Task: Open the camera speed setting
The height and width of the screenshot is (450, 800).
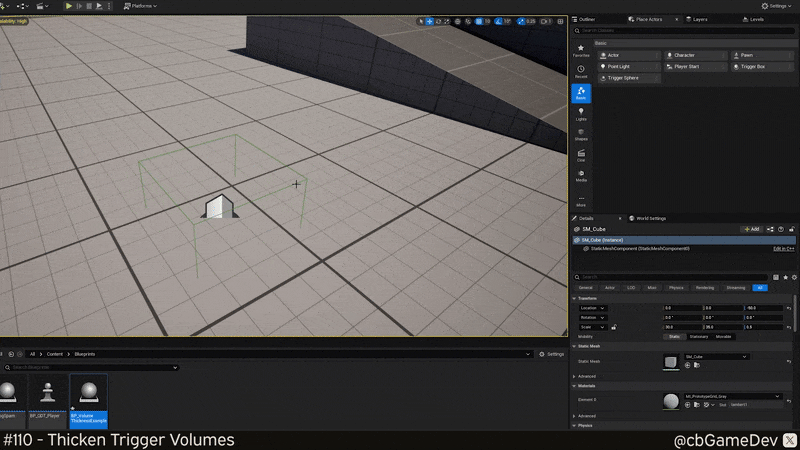Action: click(x=546, y=21)
